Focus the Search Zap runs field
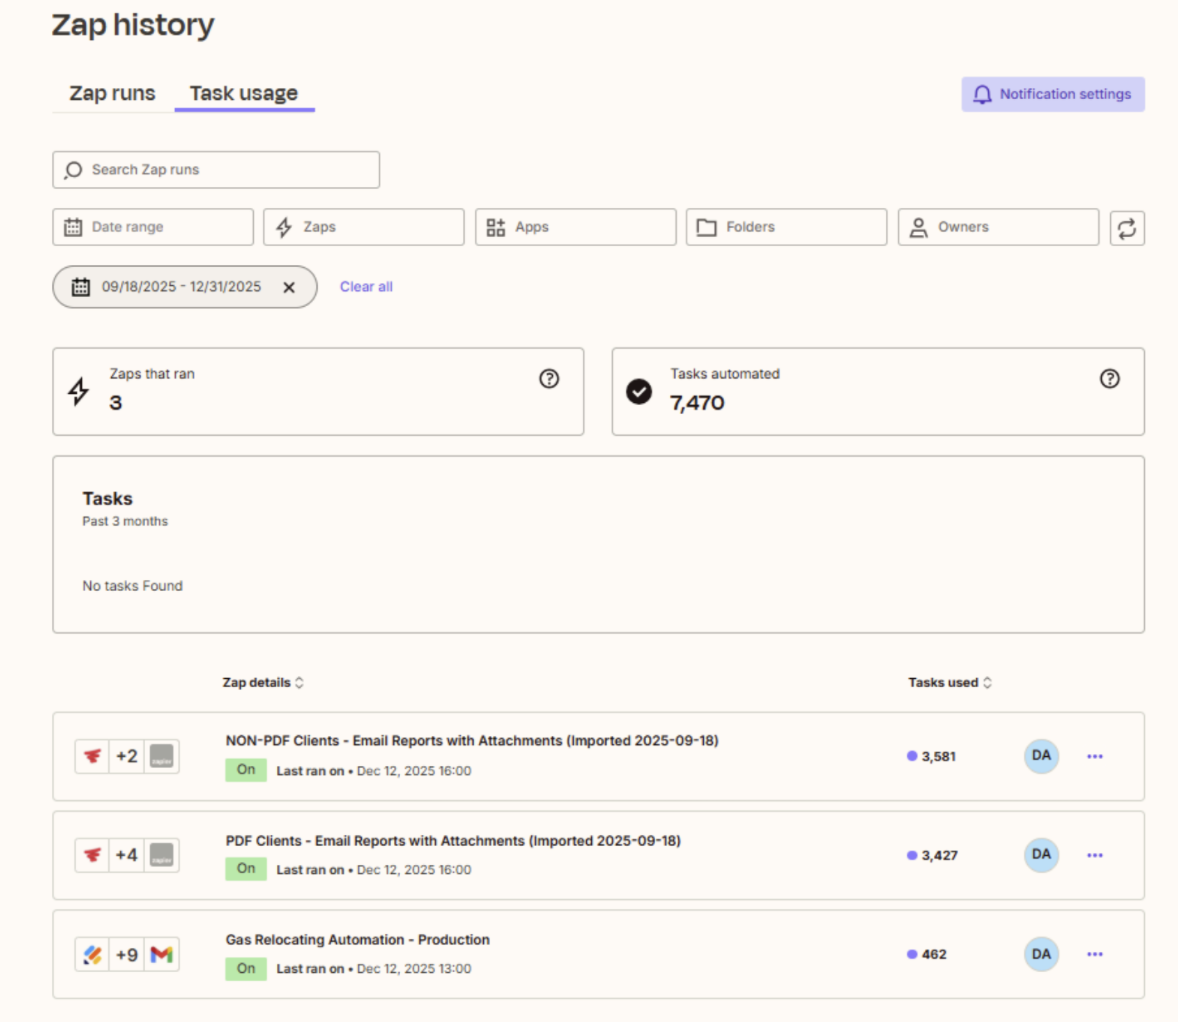1178x1022 pixels. 216,170
